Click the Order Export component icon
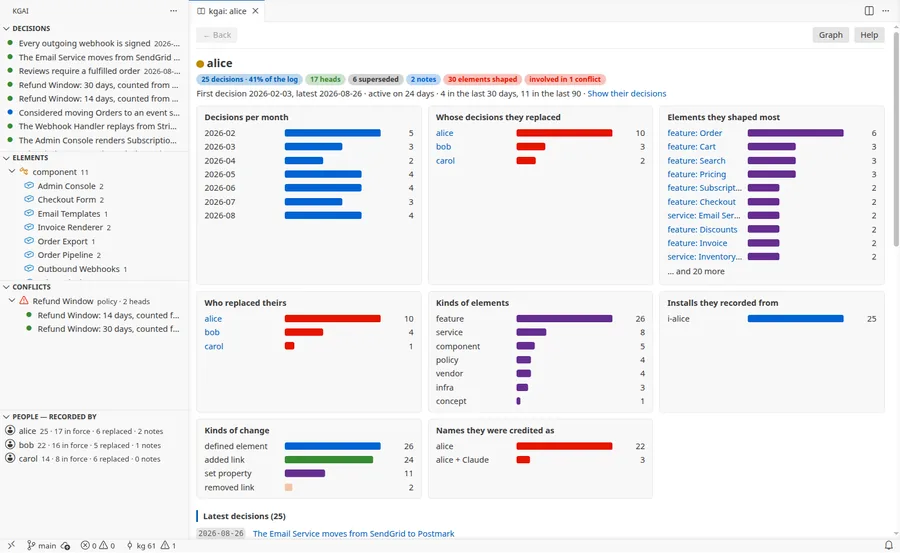Image resolution: width=900 pixels, height=553 pixels. click(x=29, y=241)
